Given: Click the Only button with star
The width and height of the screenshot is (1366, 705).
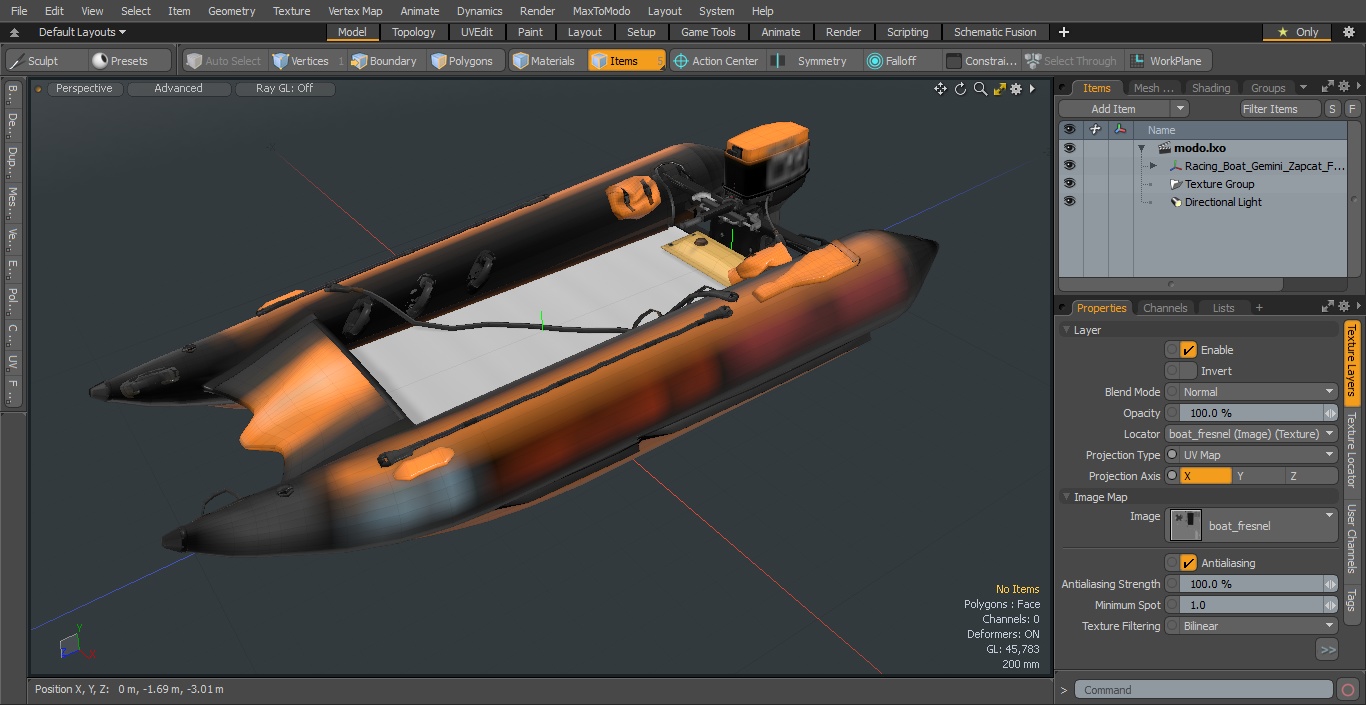Looking at the screenshot, I should click(1298, 32).
